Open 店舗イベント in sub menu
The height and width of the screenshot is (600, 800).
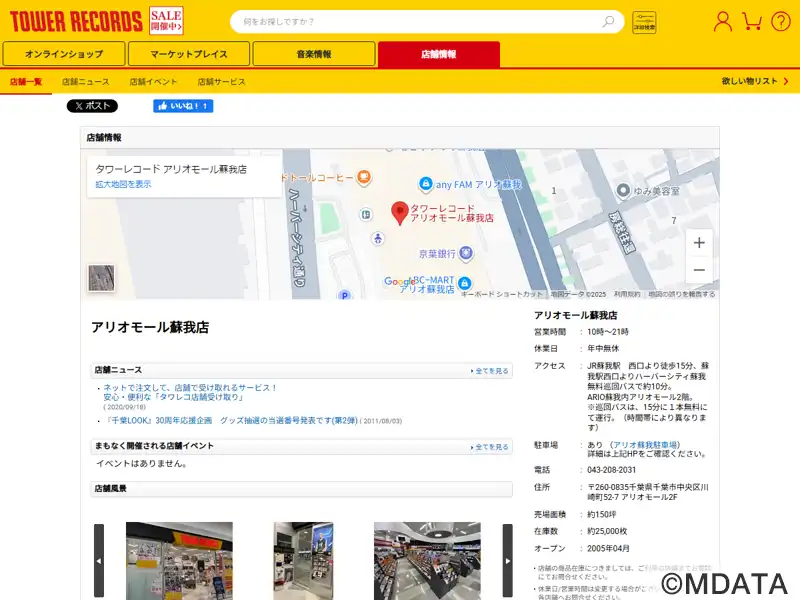point(153,82)
